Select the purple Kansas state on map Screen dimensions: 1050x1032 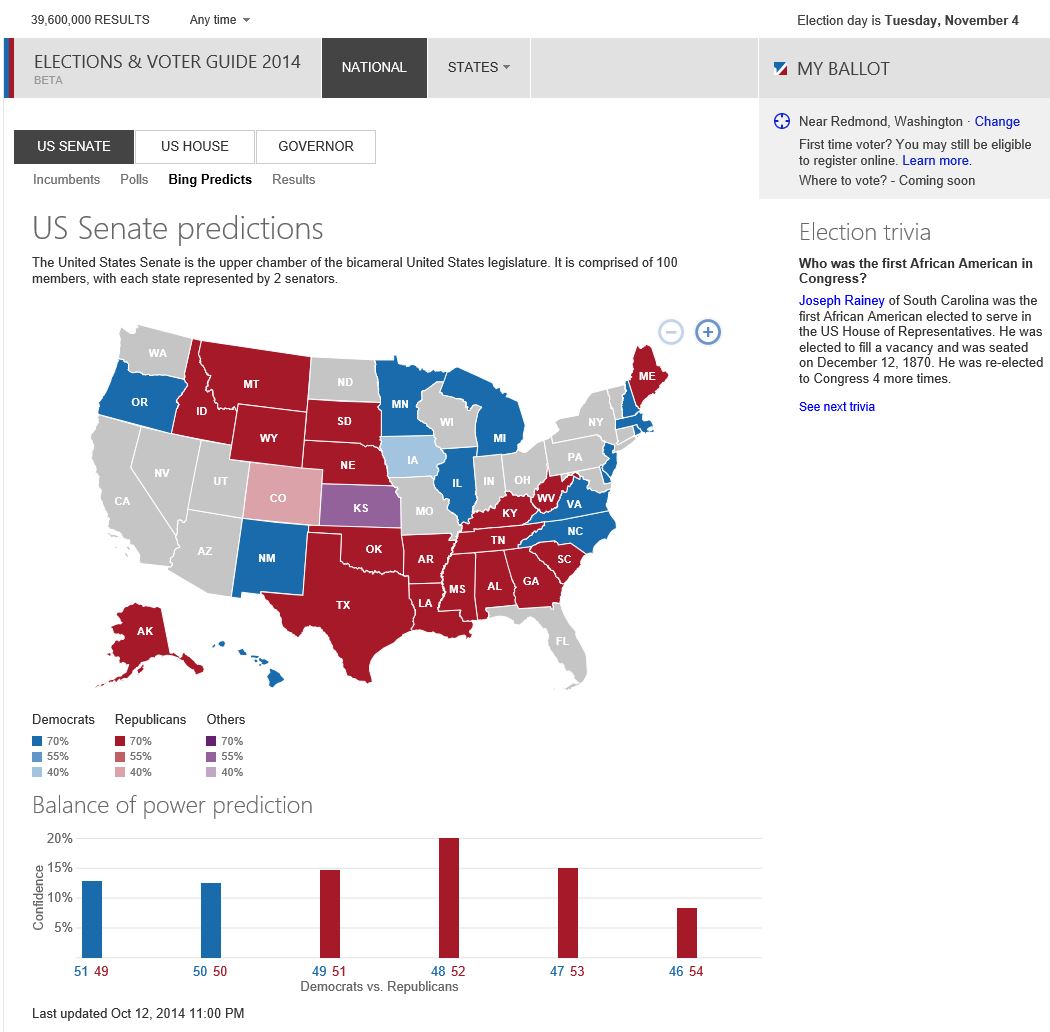(x=360, y=506)
